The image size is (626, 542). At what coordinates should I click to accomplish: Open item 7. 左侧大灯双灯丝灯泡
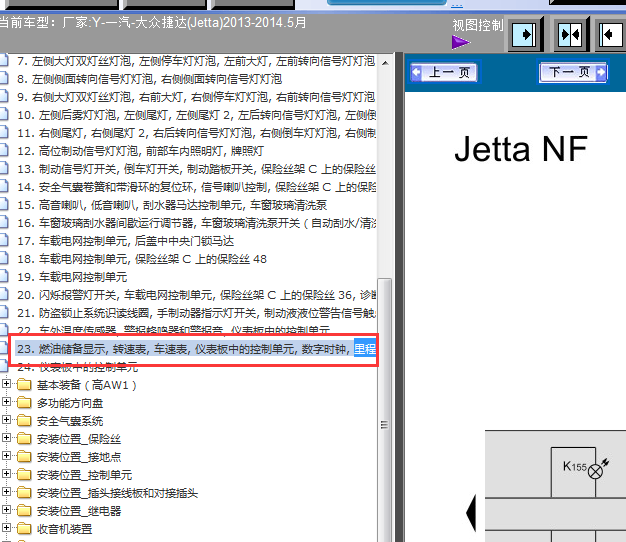click(x=196, y=61)
